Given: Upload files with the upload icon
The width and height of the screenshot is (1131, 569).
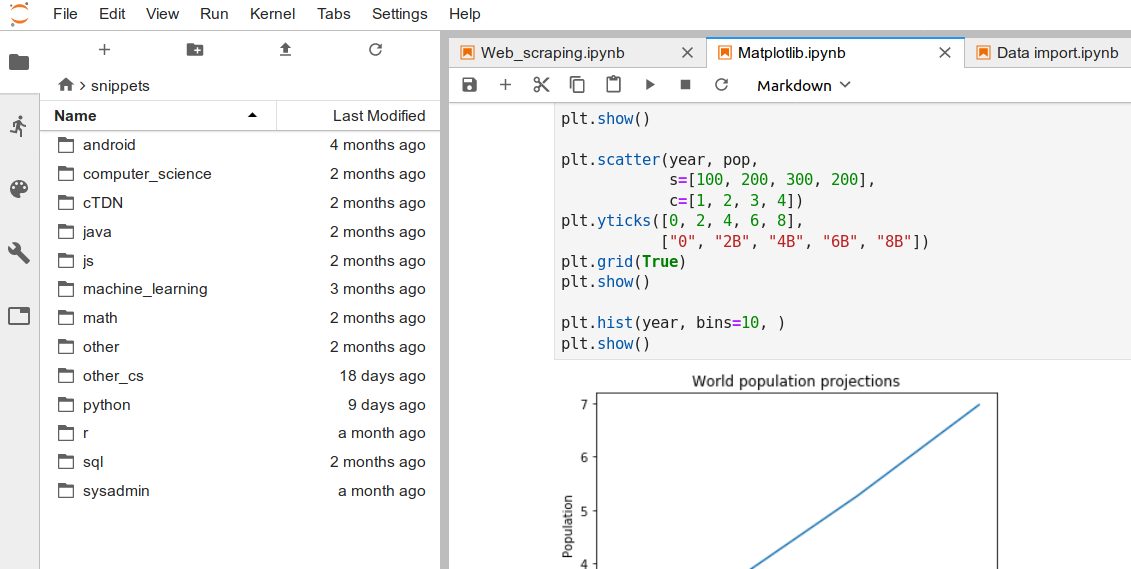Looking at the screenshot, I should pyautogui.click(x=285, y=49).
